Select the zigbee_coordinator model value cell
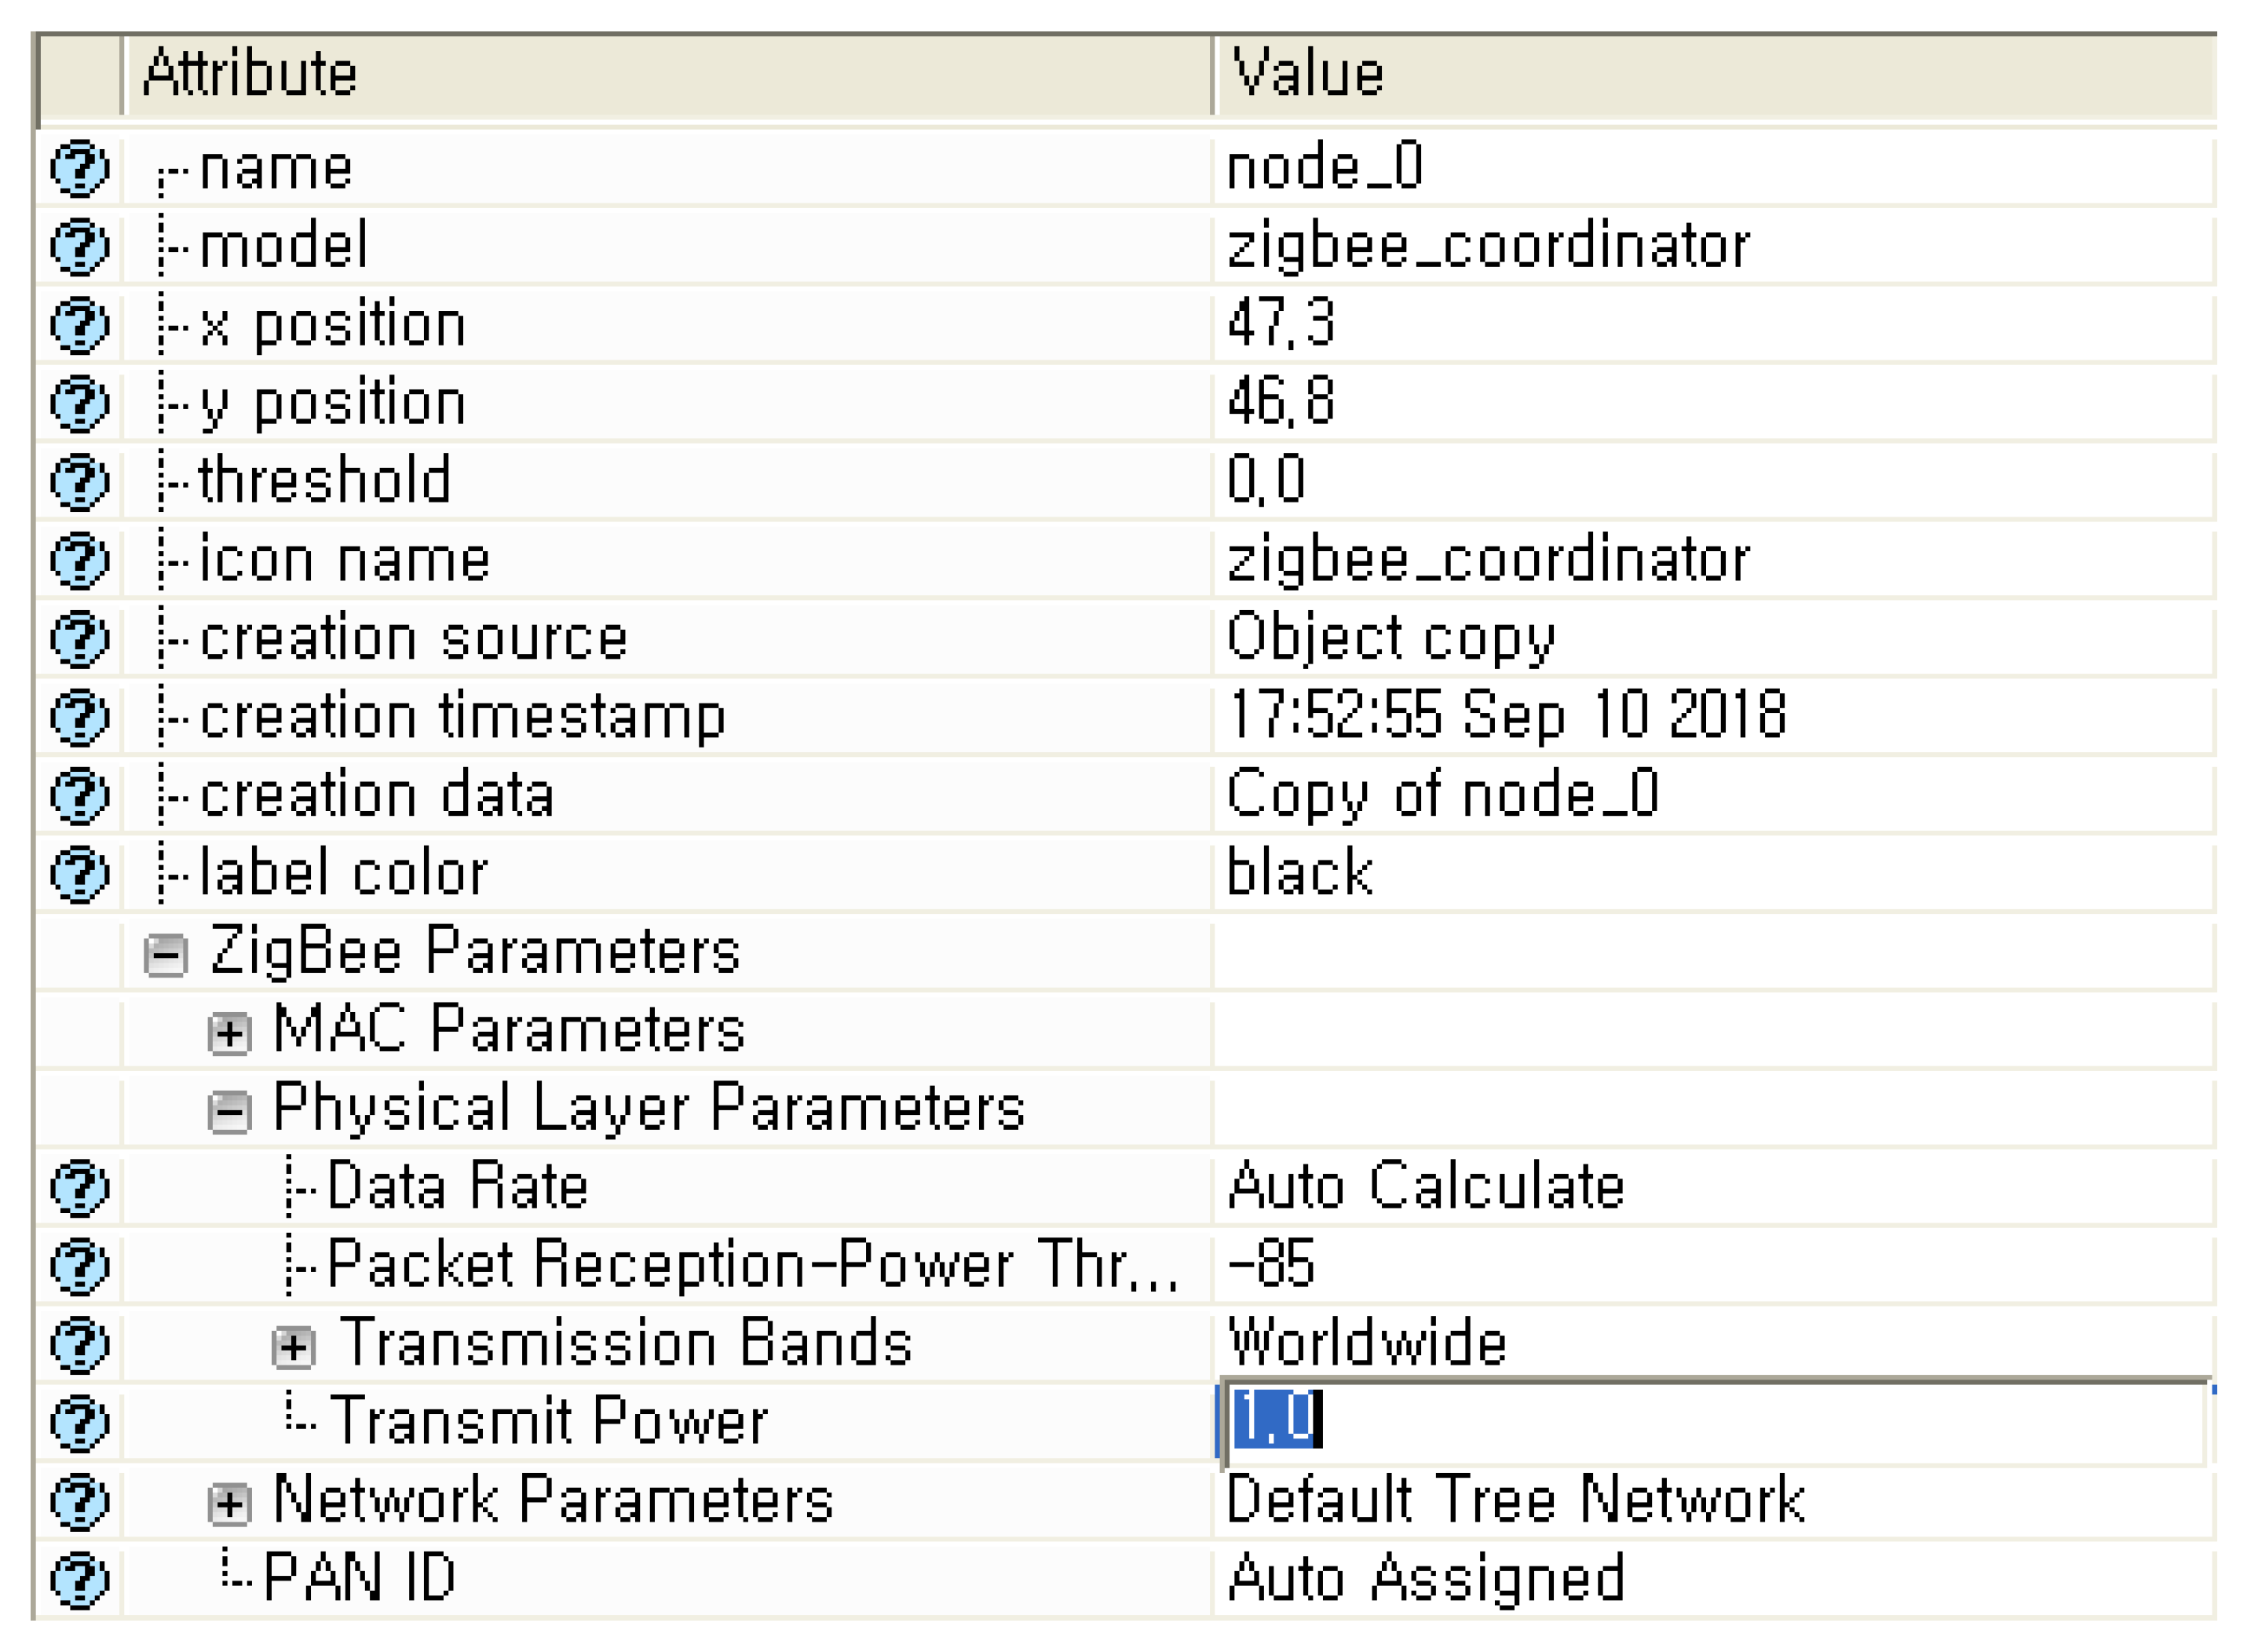Screen dimensions: 2251x1652 coord(1488,246)
